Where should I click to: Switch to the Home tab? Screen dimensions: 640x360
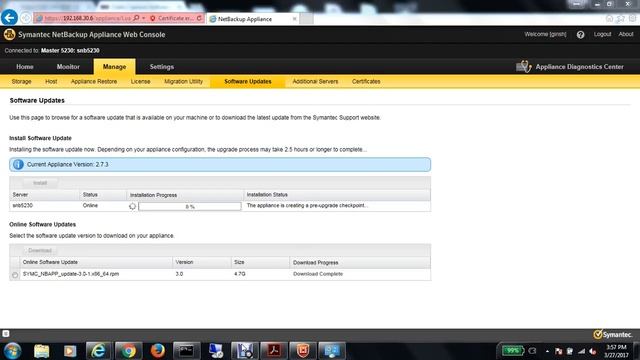24,67
